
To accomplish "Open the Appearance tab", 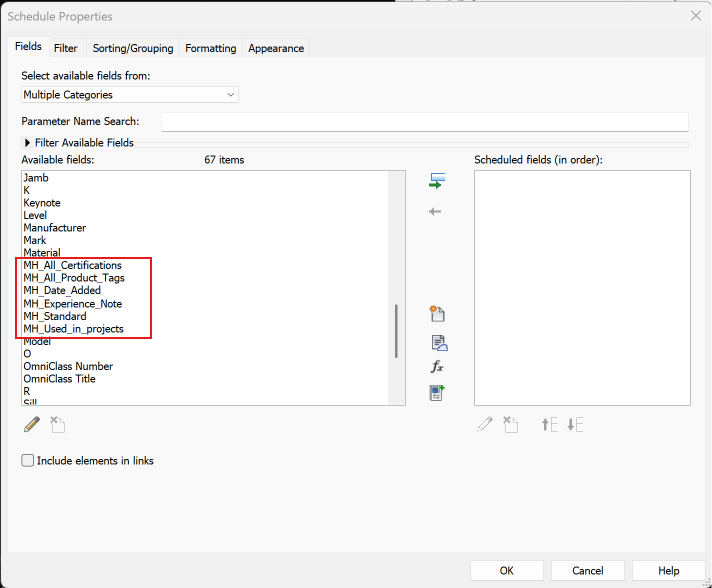I will tap(276, 48).
